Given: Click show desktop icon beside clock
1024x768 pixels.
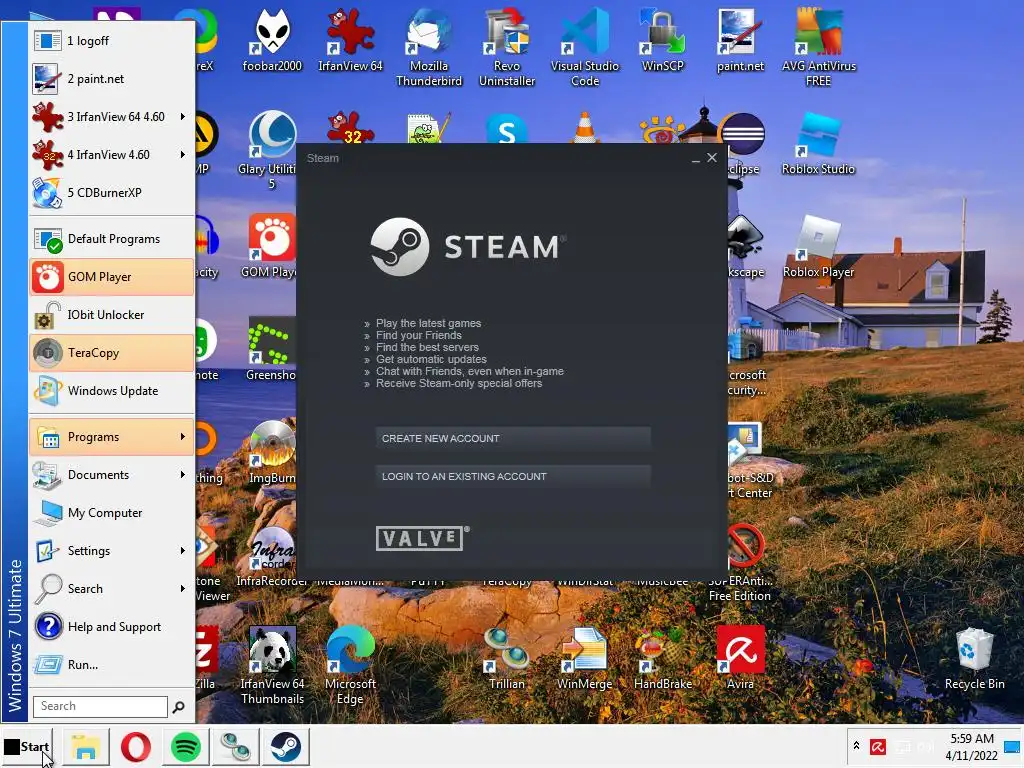Looking at the screenshot, I should click(x=1012, y=746).
